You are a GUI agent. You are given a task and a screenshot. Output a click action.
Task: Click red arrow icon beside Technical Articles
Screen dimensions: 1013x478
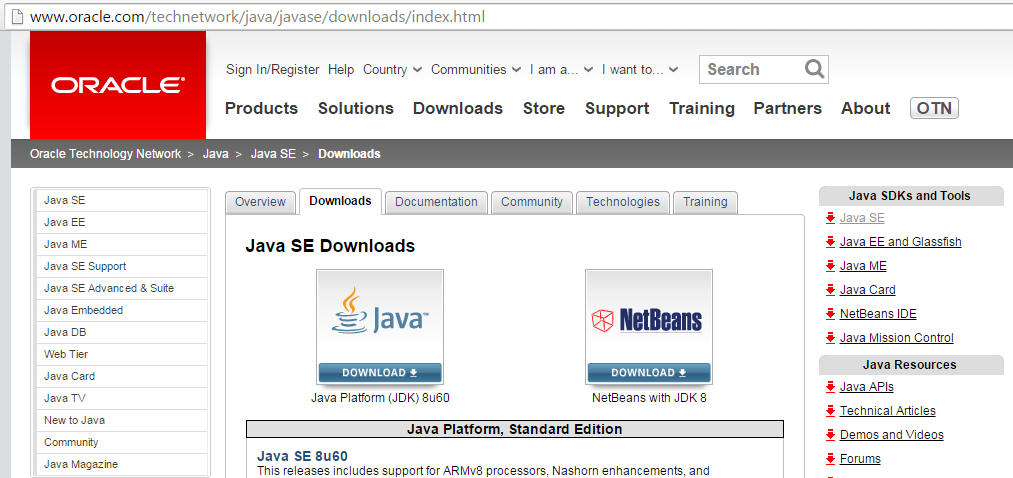pyautogui.click(x=830, y=411)
